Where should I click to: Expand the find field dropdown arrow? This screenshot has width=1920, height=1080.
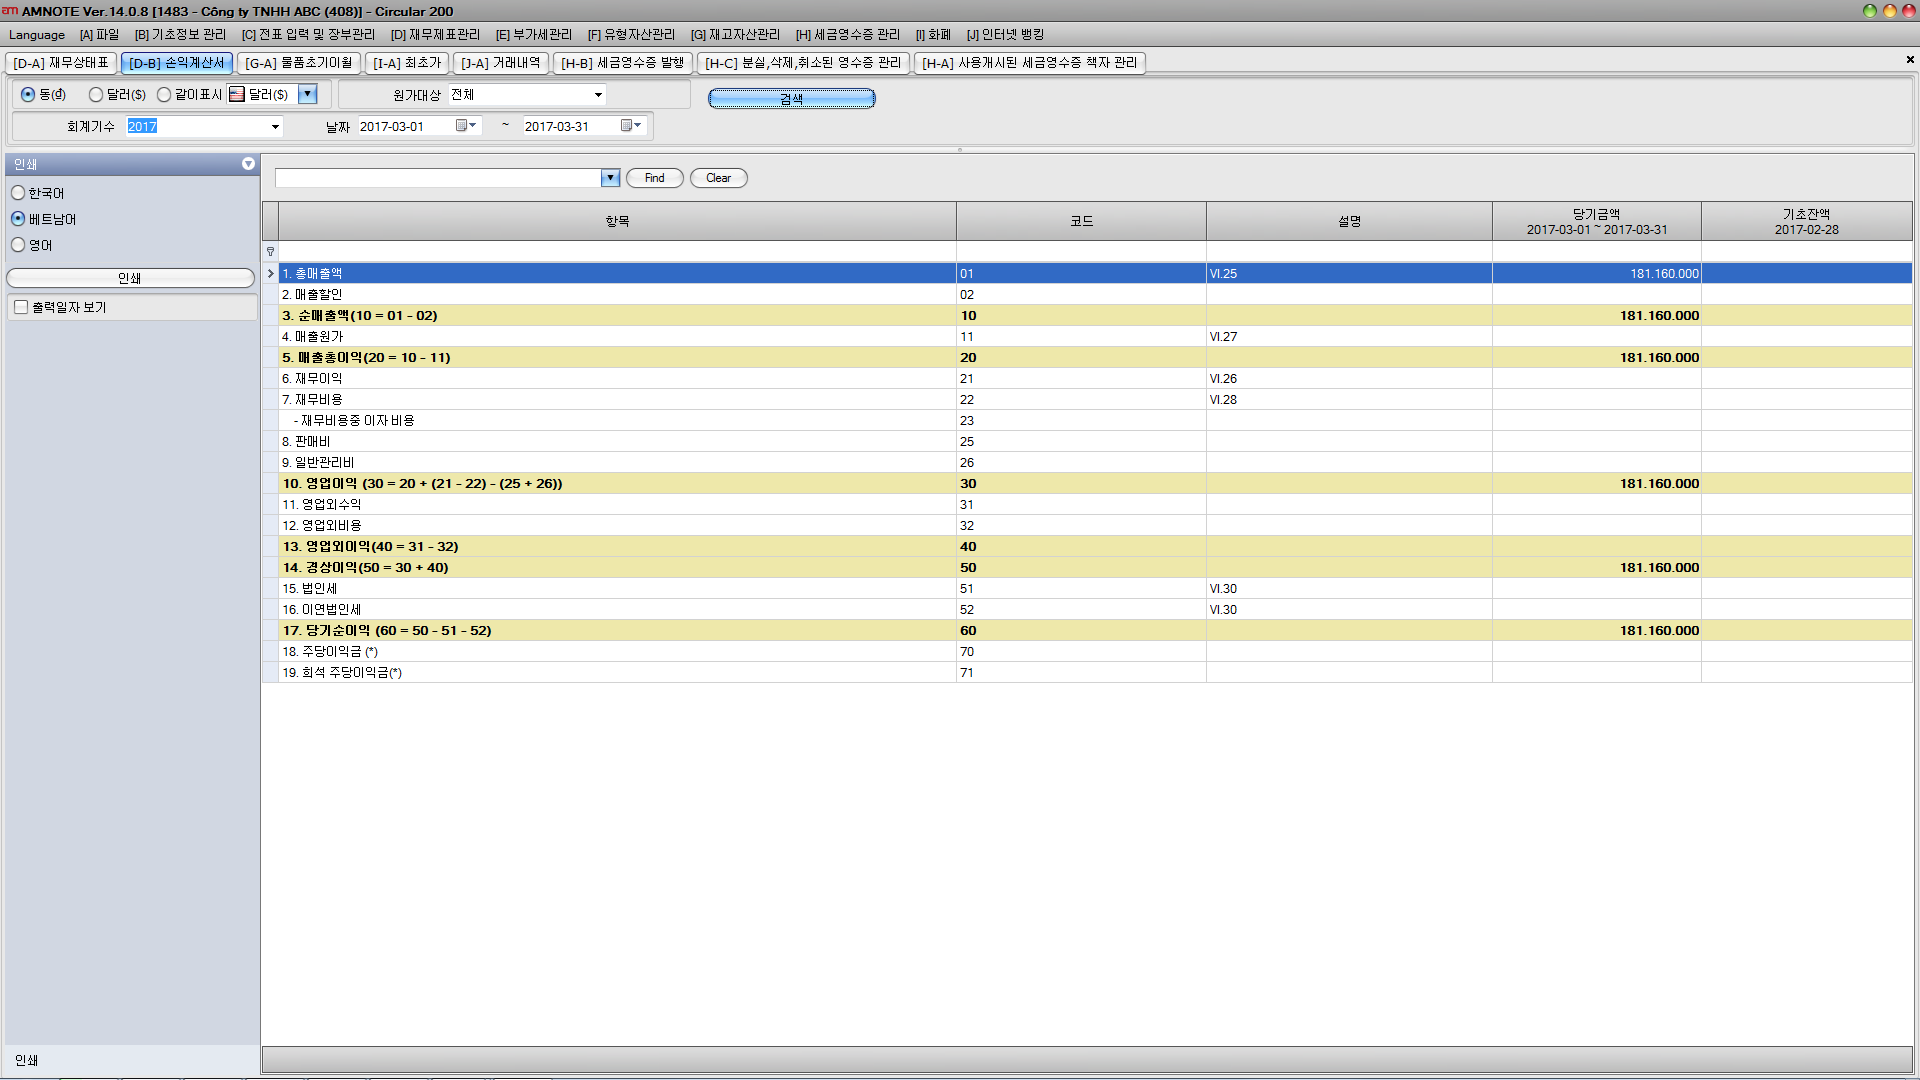tap(610, 178)
